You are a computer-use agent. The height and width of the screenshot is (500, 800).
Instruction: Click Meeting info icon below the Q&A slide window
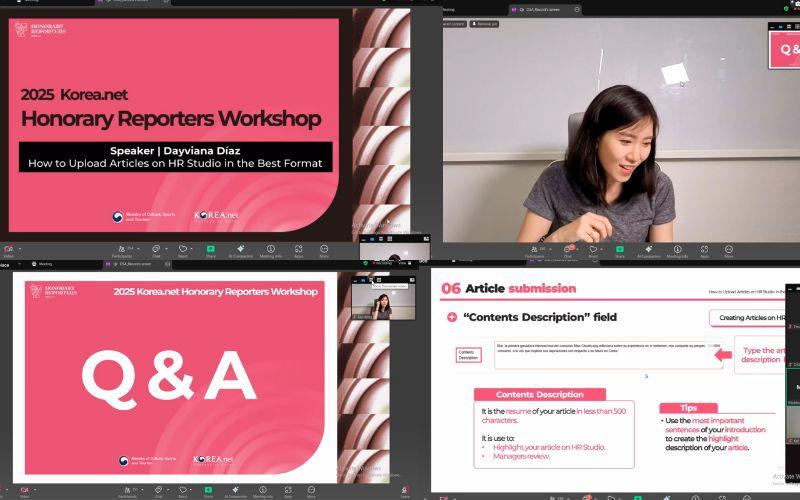tap(262, 490)
